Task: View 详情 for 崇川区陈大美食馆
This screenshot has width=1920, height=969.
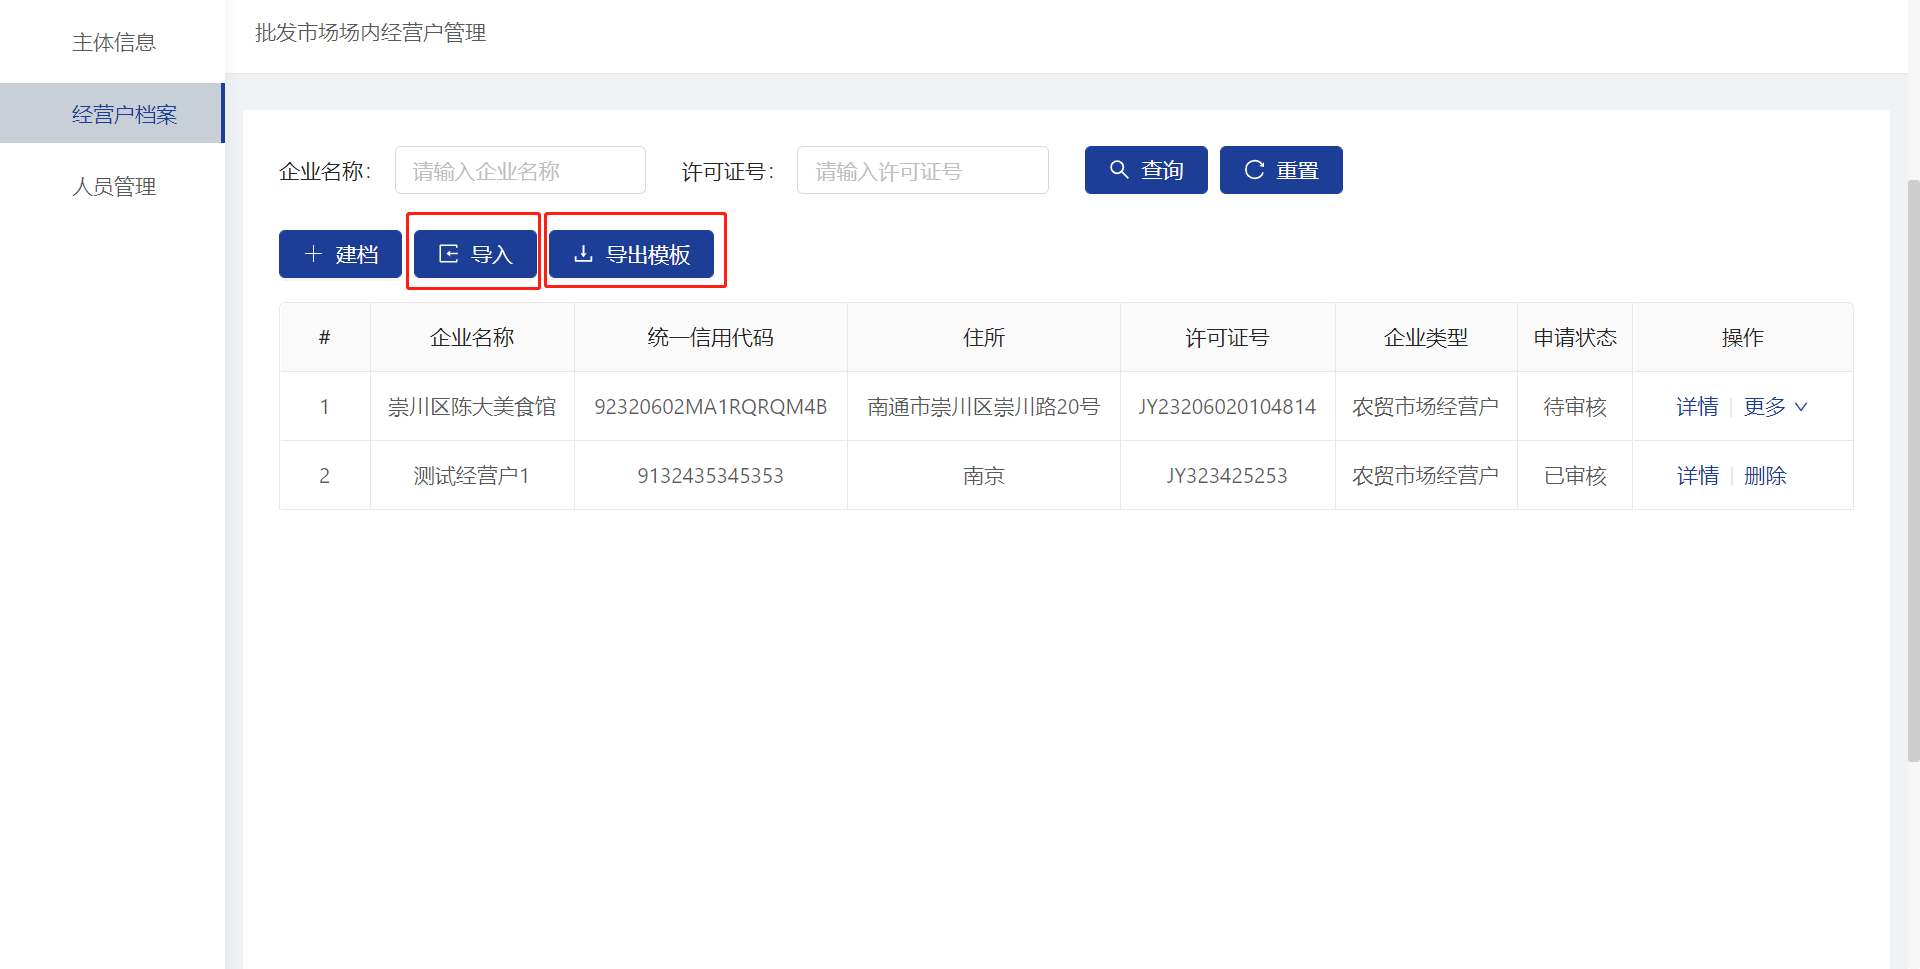Action: tap(1697, 407)
